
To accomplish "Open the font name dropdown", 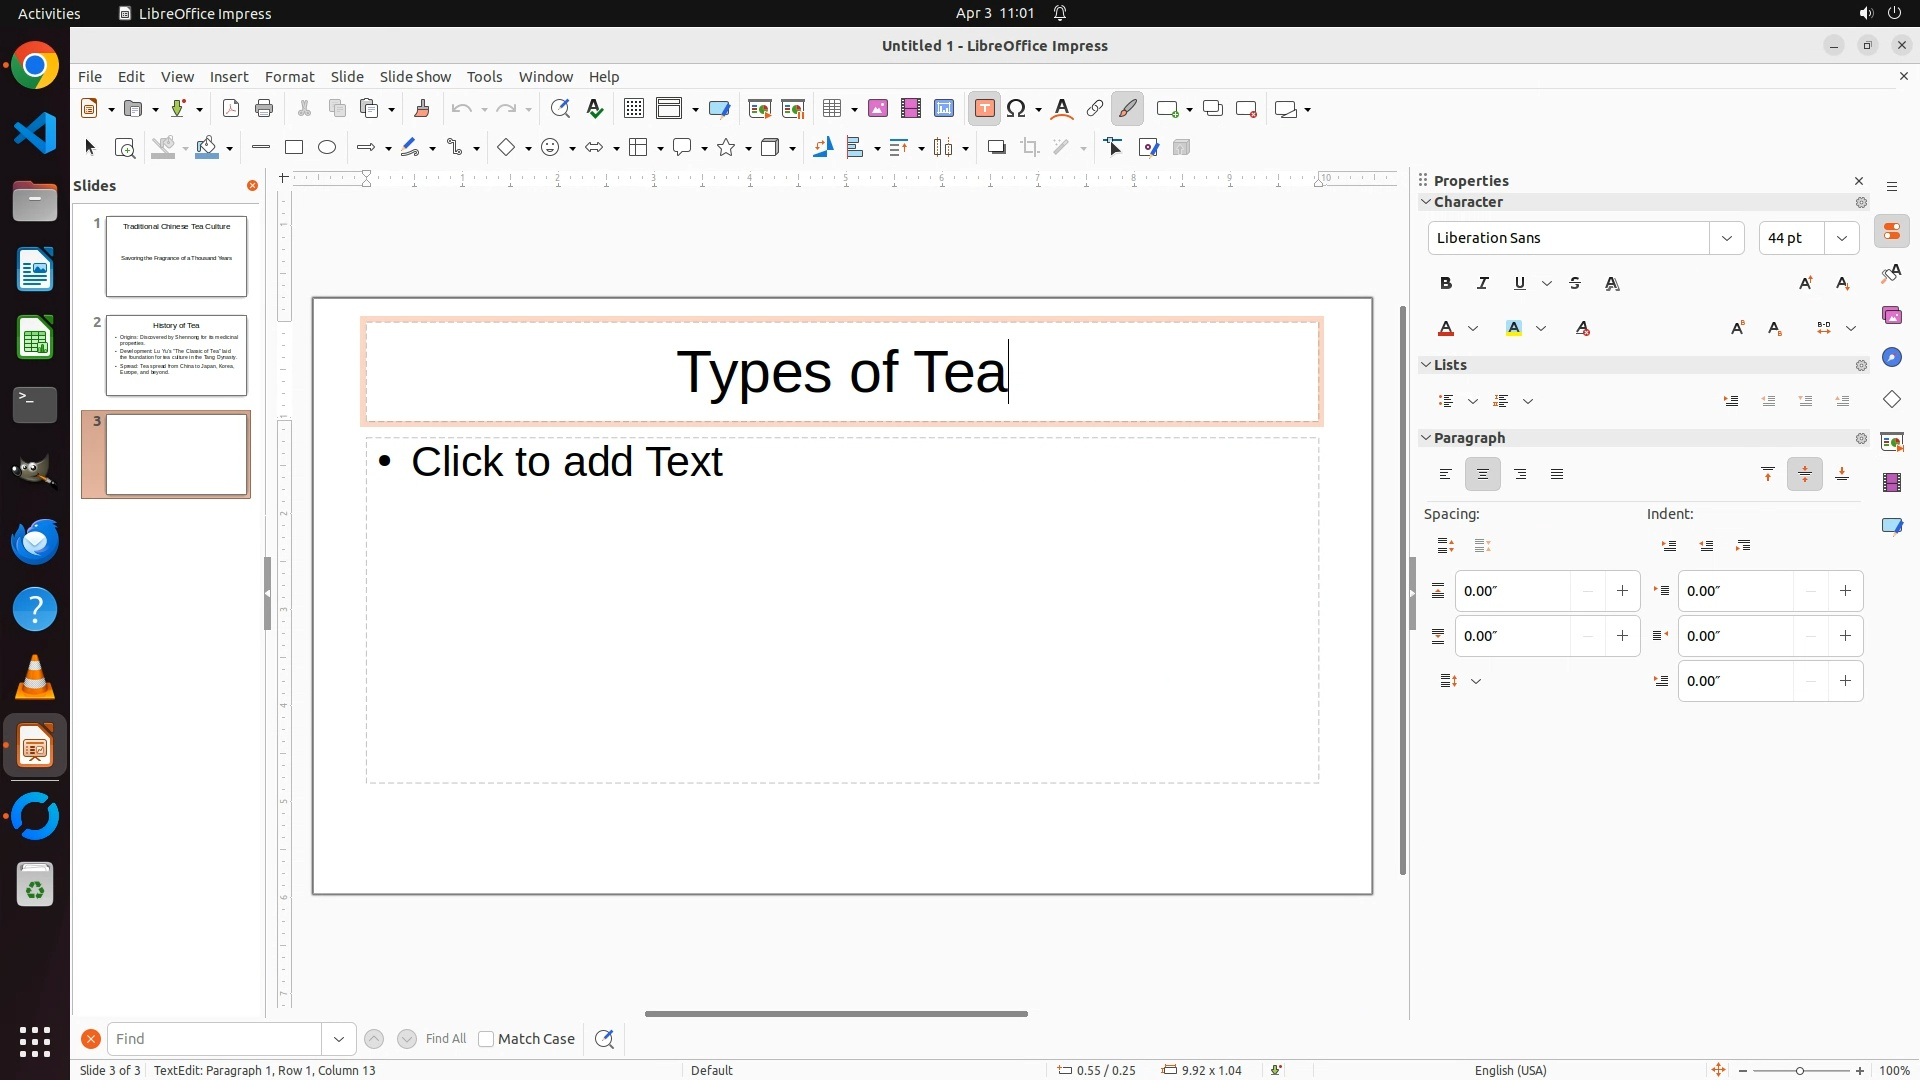I will (1727, 238).
